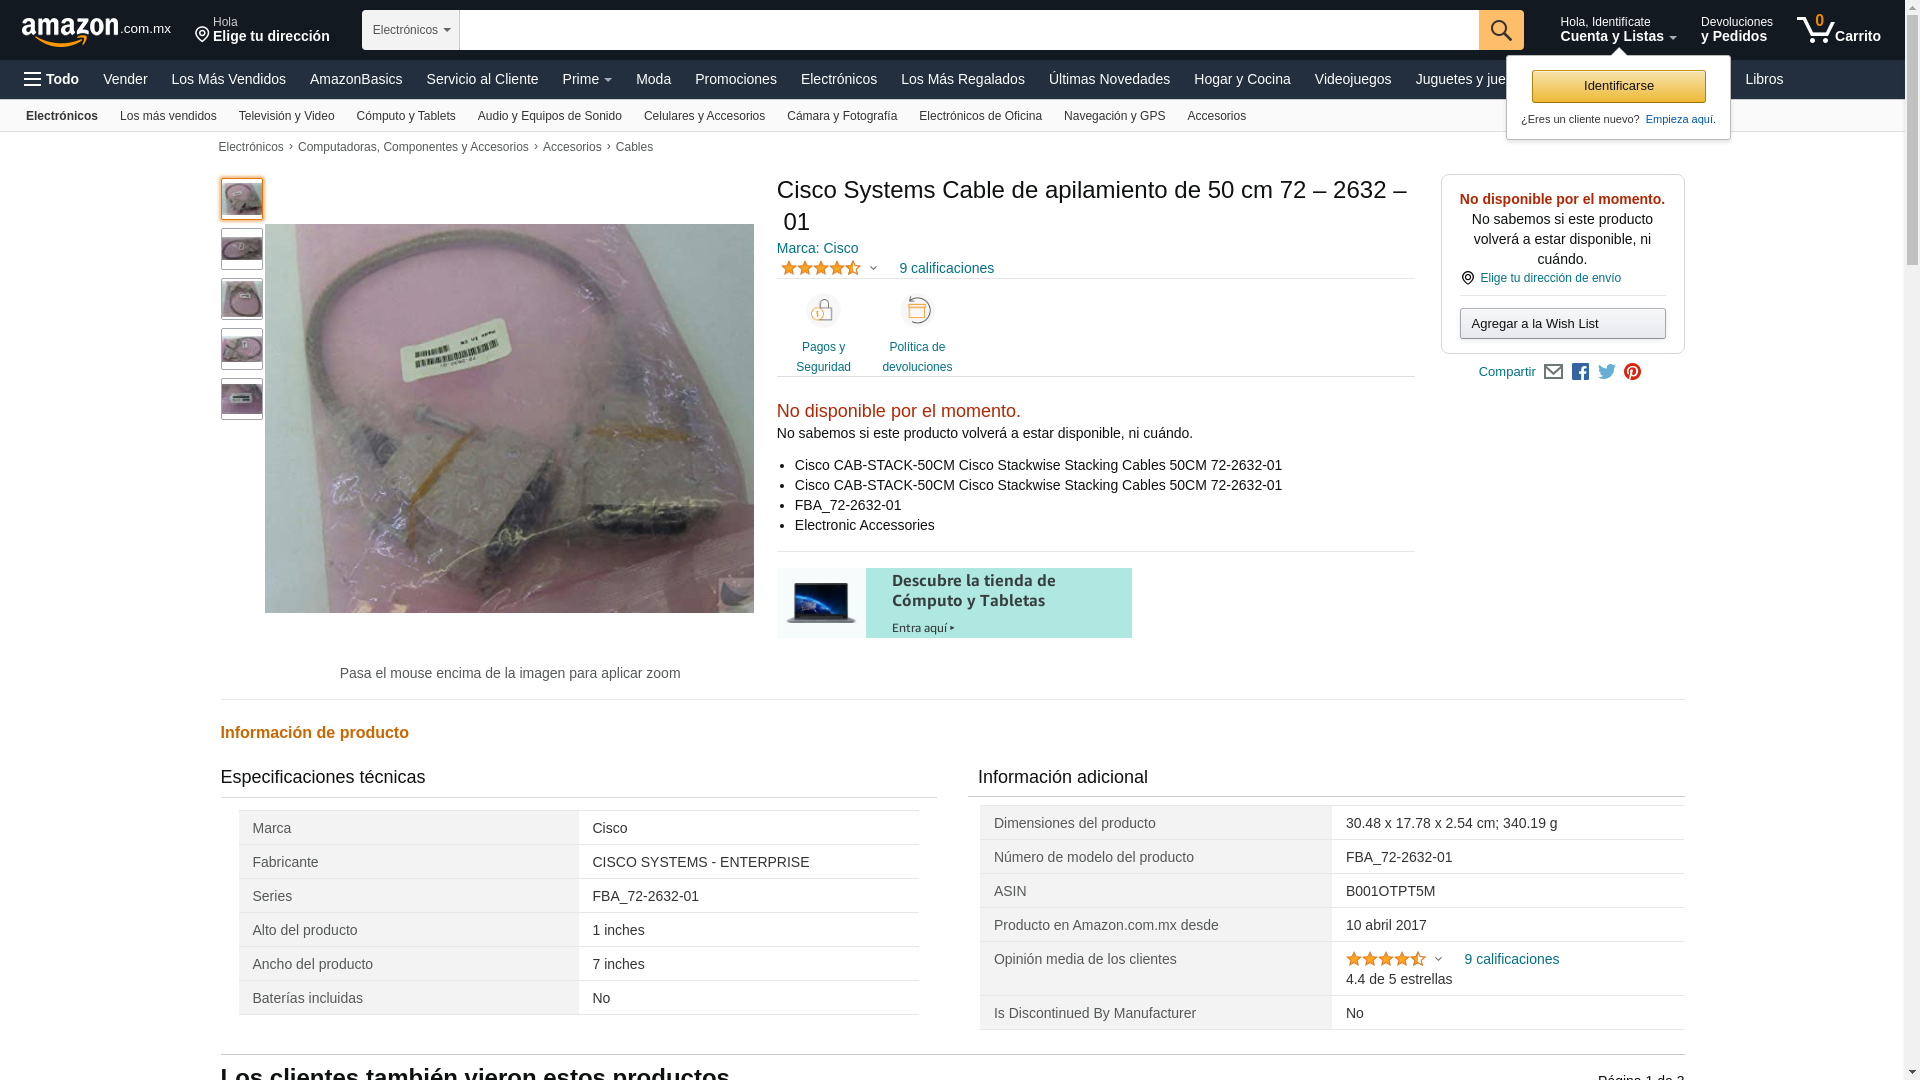Open the Todo hamburger menu

pyautogui.click(x=51, y=79)
